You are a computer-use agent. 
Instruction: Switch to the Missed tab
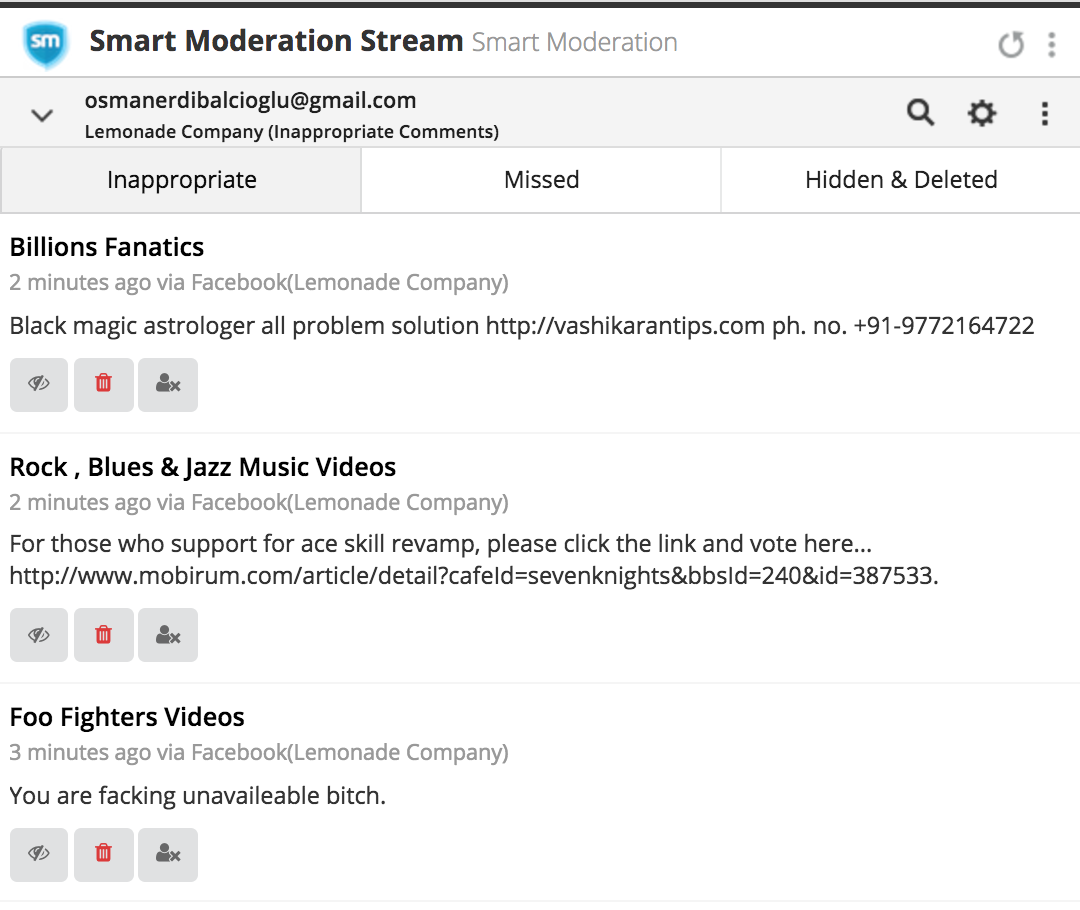[541, 180]
